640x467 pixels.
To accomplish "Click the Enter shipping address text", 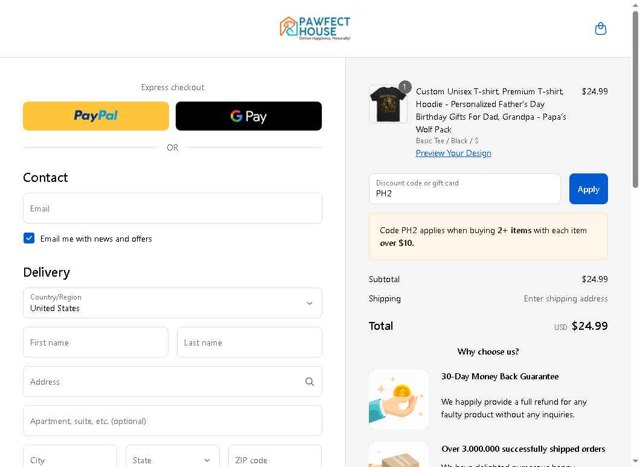I will [565, 299].
